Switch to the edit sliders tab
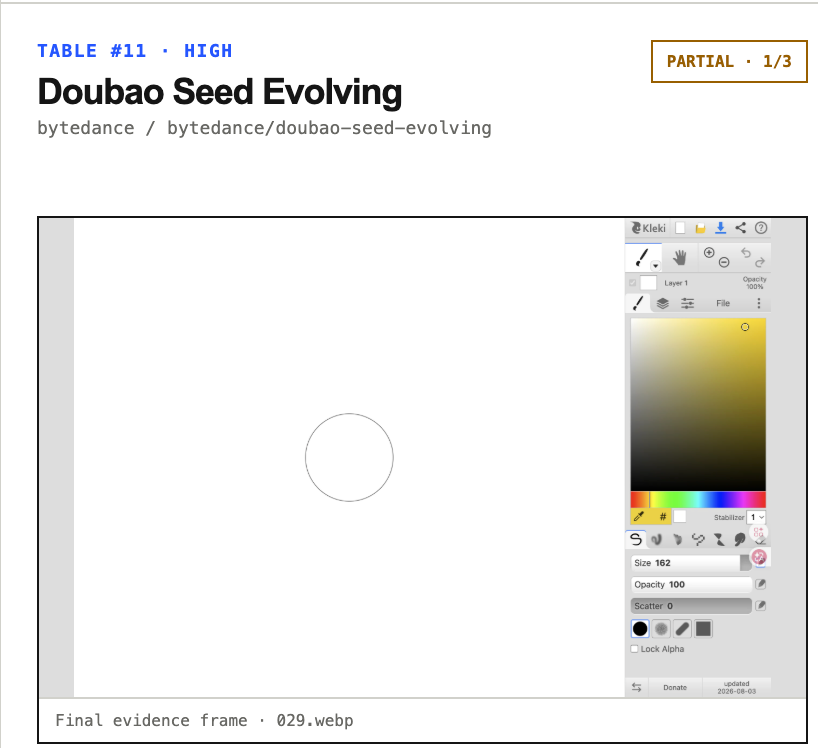Image resolution: width=818 pixels, height=748 pixels. coord(688,303)
